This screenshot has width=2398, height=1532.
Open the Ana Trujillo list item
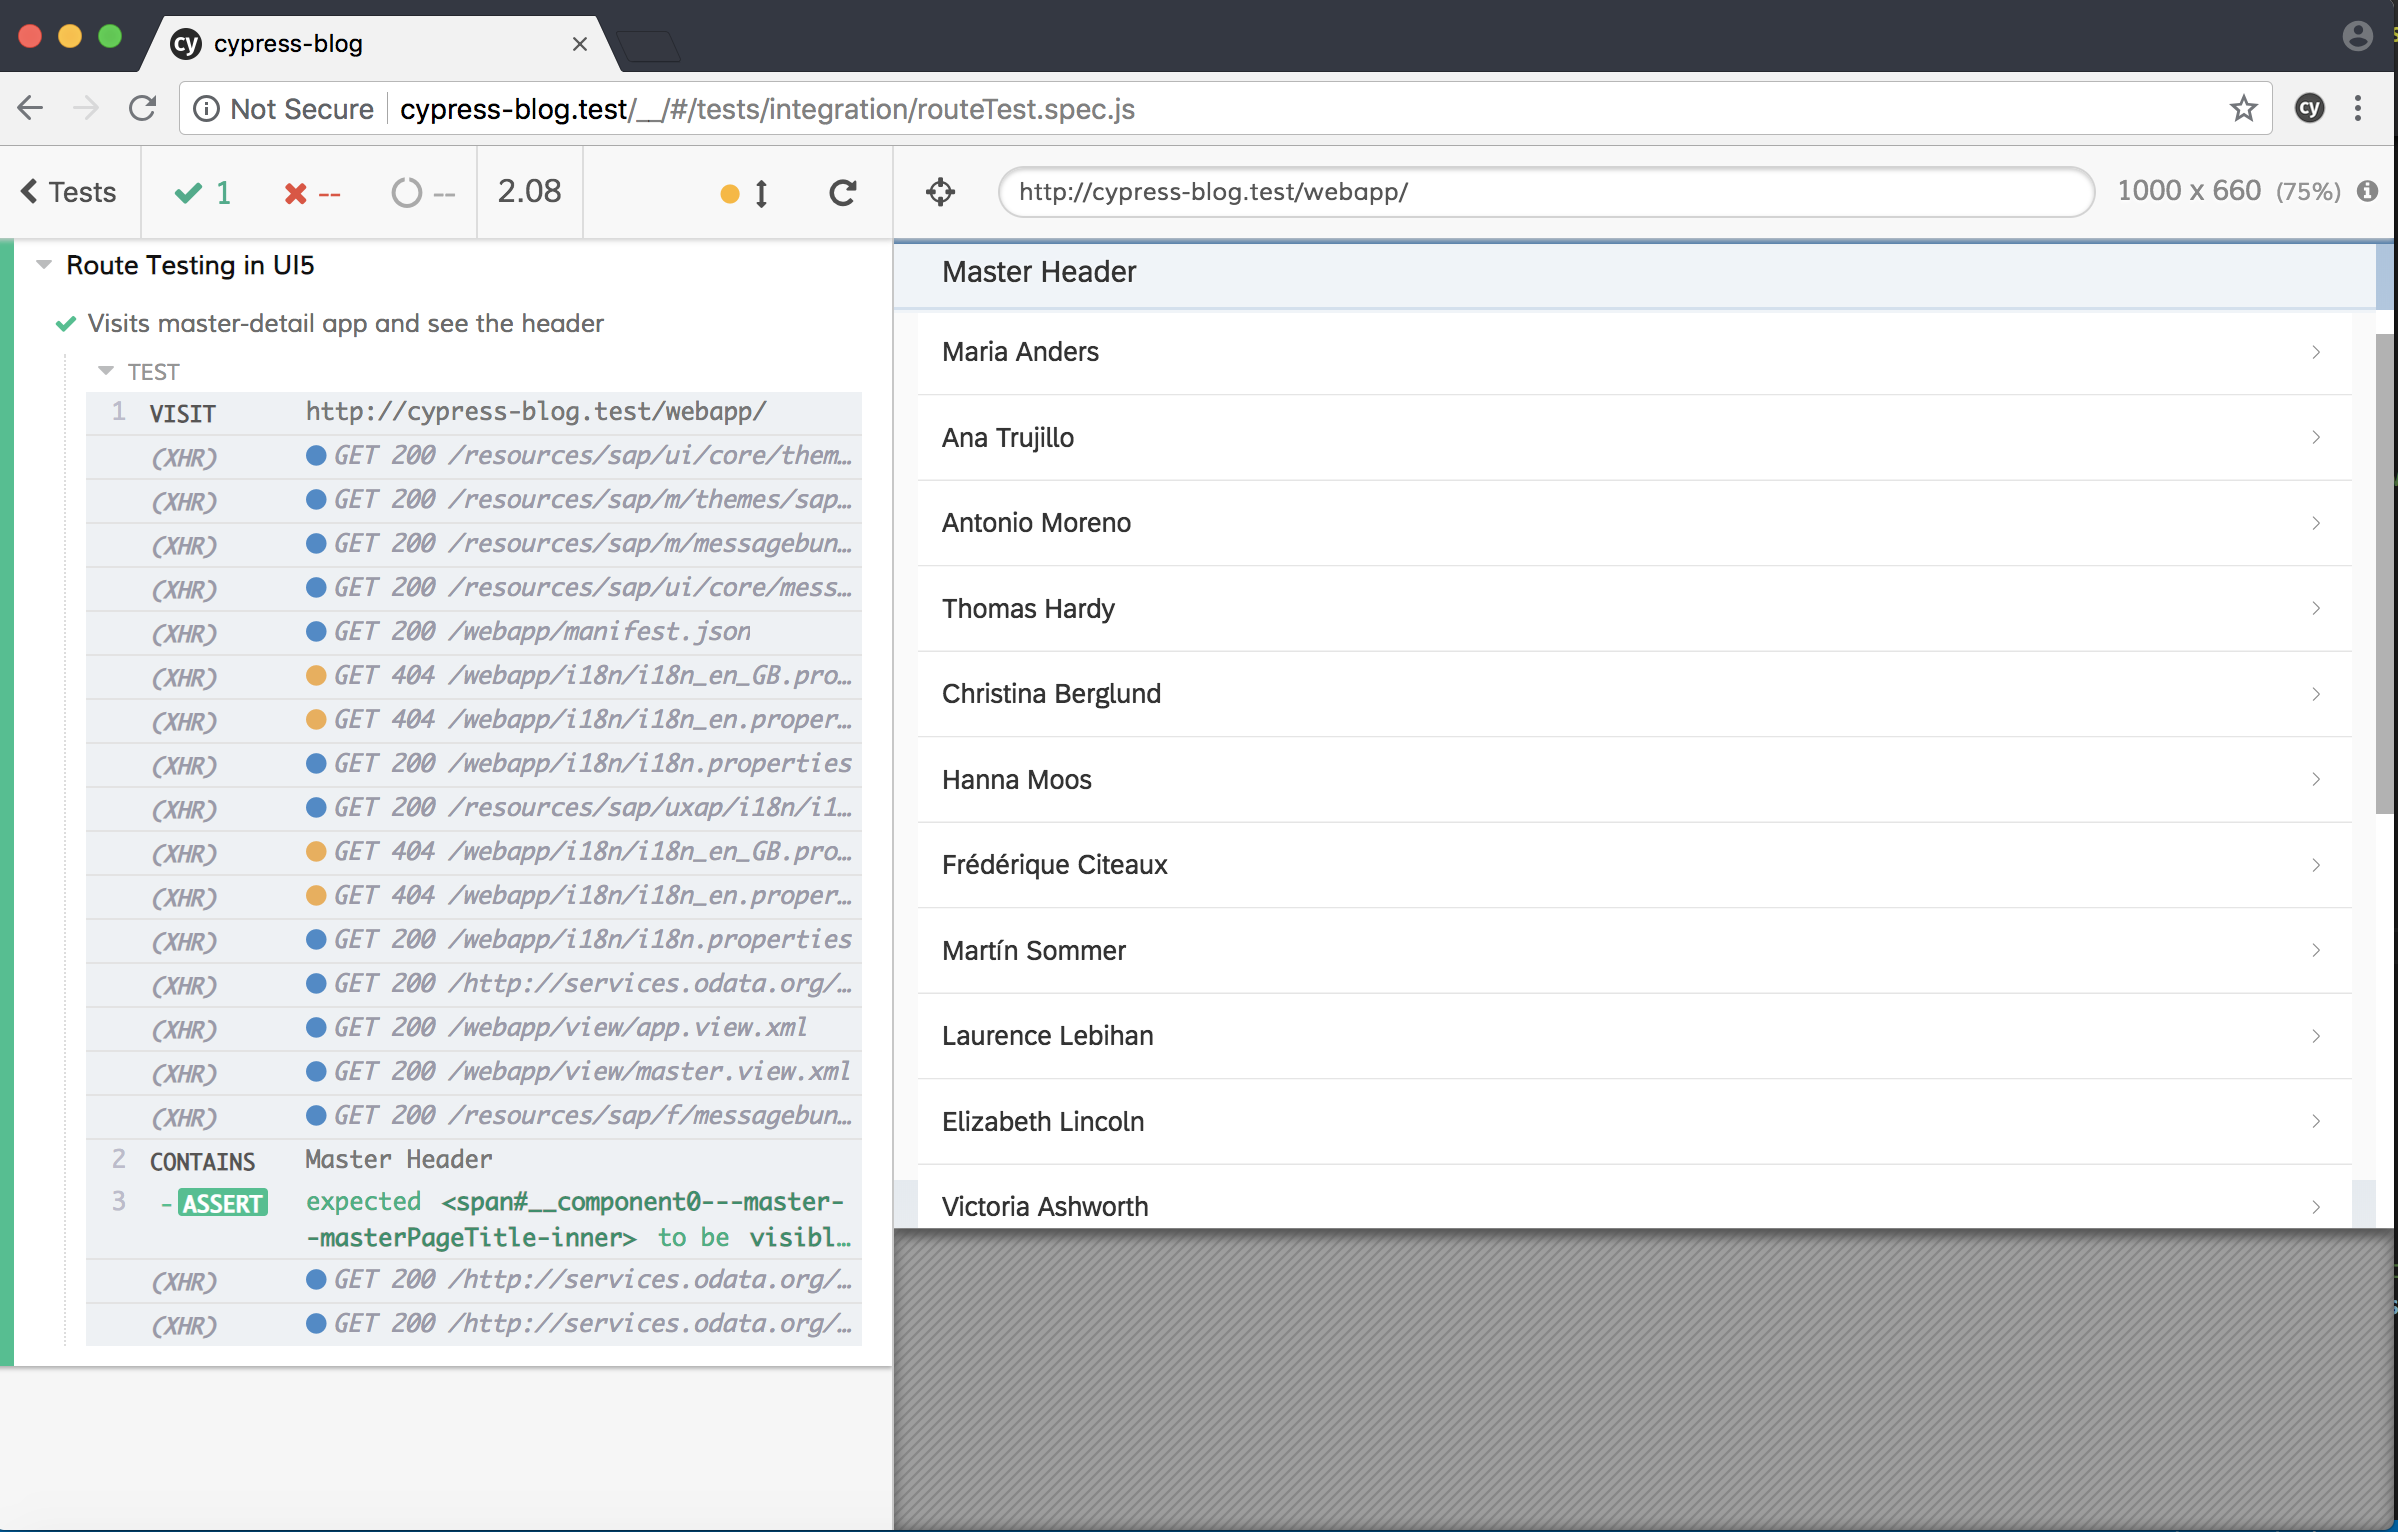1634,438
